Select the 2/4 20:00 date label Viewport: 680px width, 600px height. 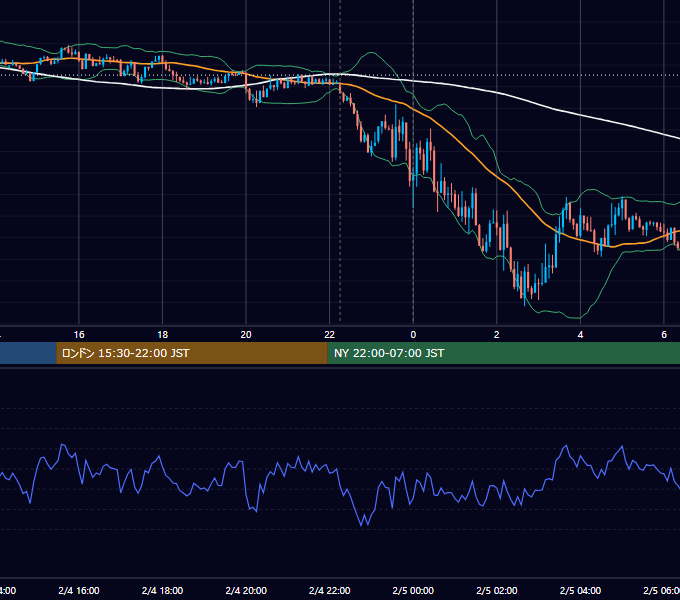246,590
